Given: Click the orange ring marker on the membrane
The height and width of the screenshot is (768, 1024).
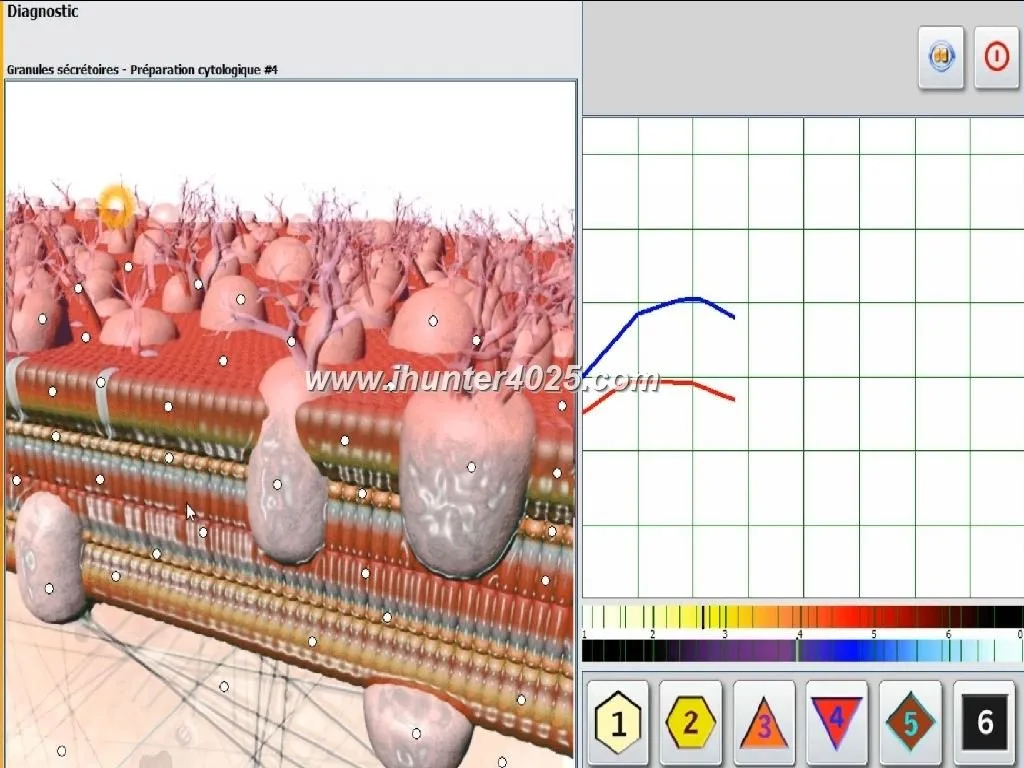Looking at the screenshot, I should click(x=116, y=206).
